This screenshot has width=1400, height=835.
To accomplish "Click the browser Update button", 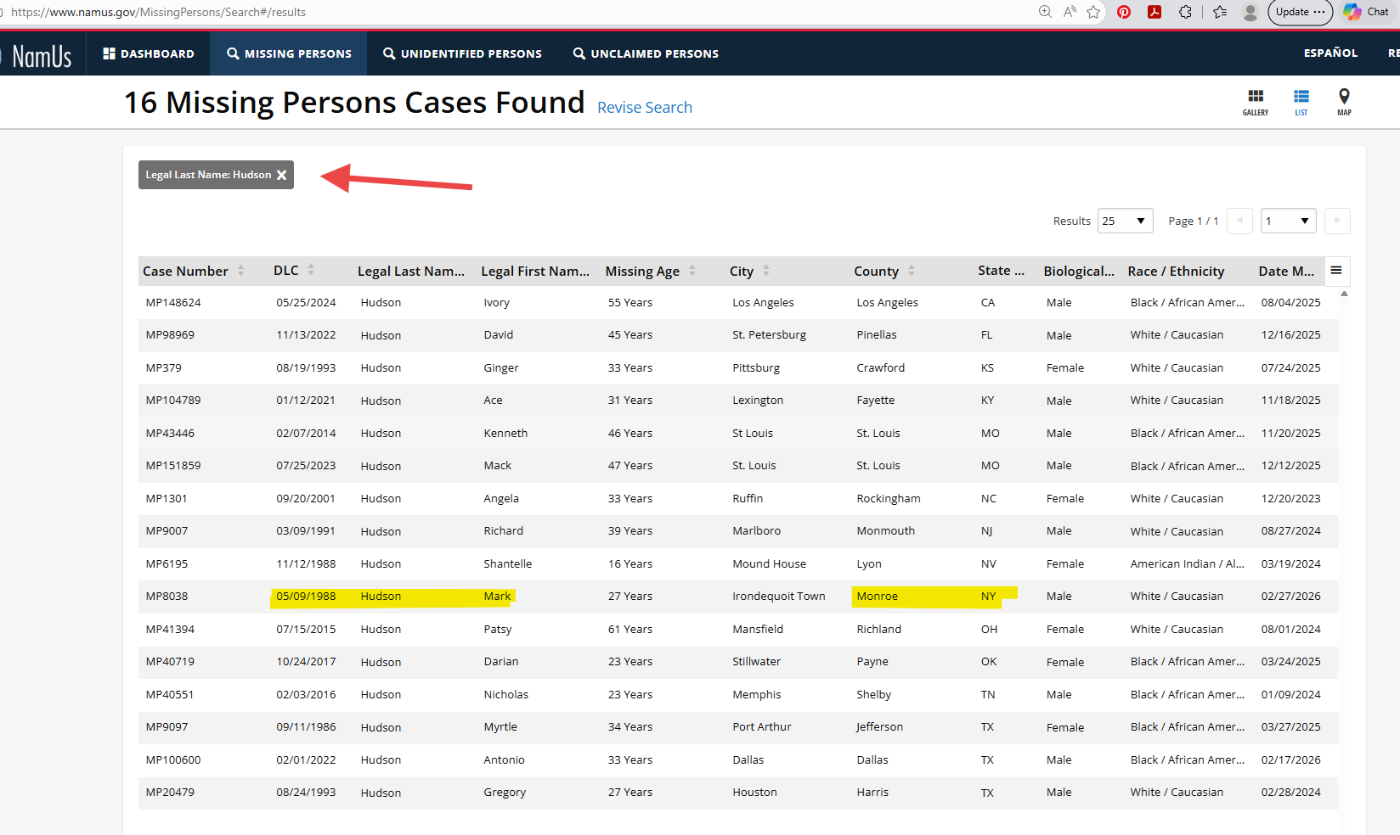I will (x=1299, y=12).
